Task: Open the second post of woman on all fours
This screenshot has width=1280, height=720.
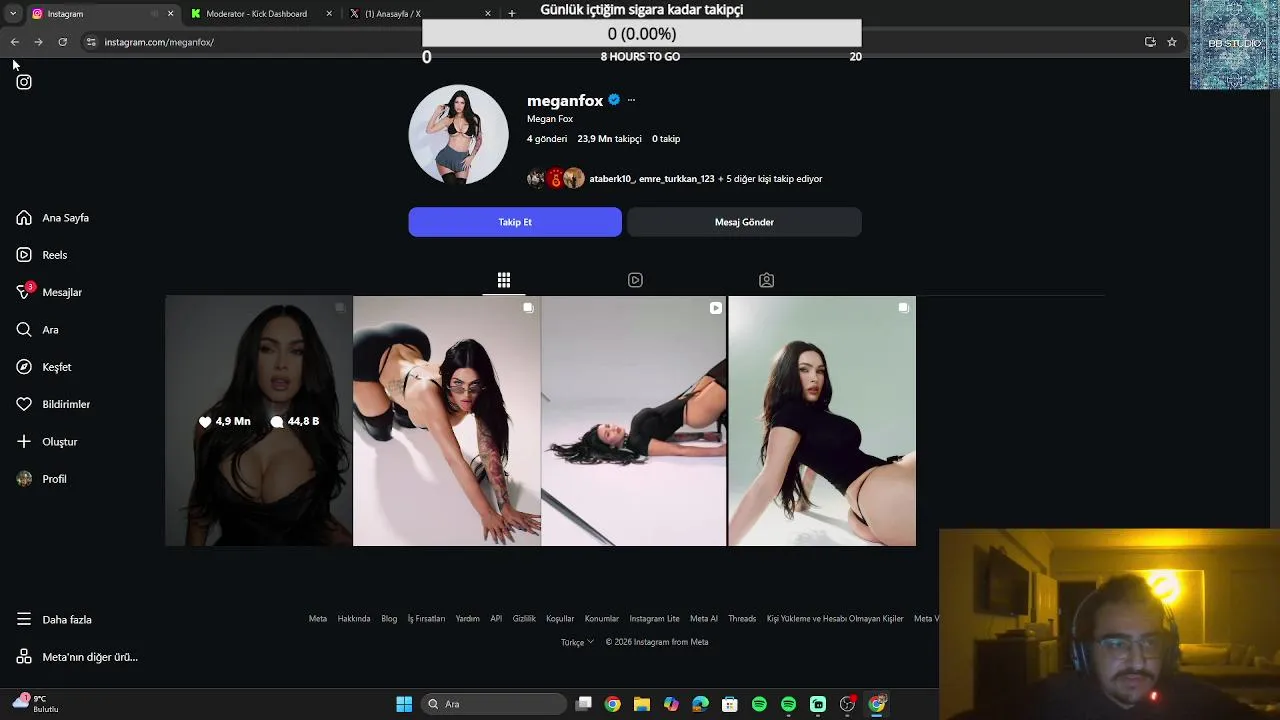Action: (446, 421)
